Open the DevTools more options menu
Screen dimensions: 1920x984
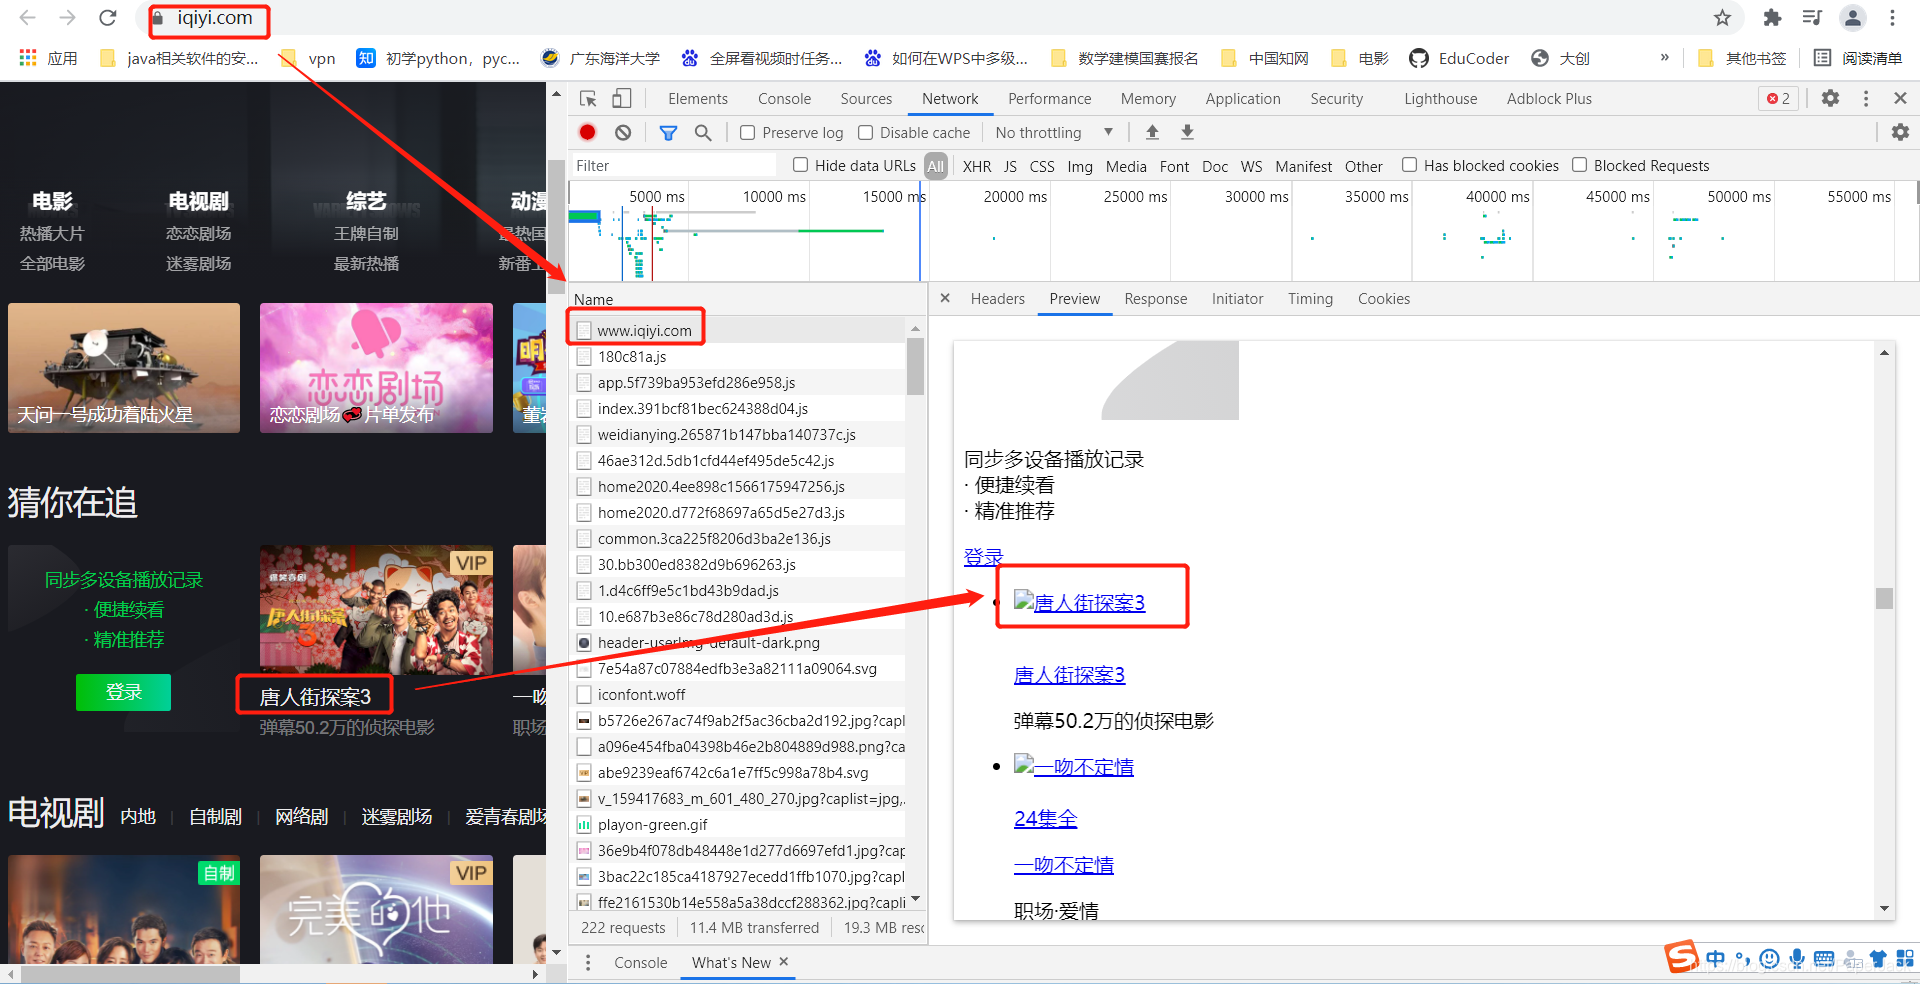tap(1865, 98)
